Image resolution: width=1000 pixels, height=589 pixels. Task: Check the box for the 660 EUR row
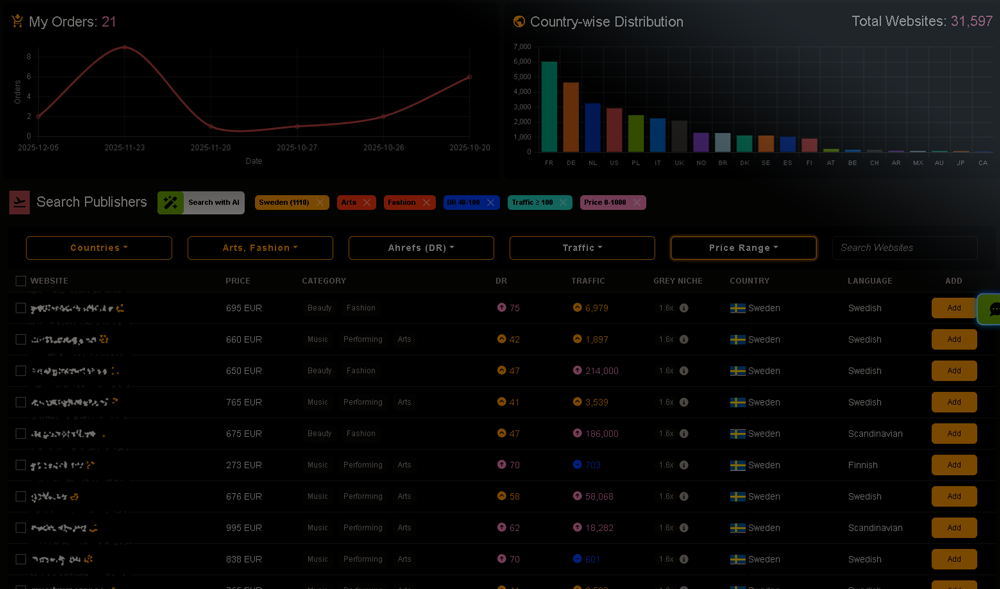[21, 340]
